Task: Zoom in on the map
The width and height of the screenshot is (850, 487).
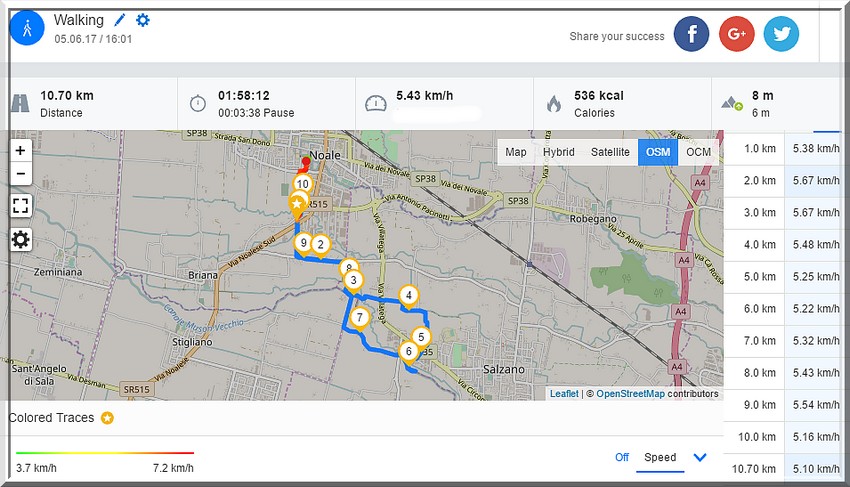Action: (x=21, y=150)
